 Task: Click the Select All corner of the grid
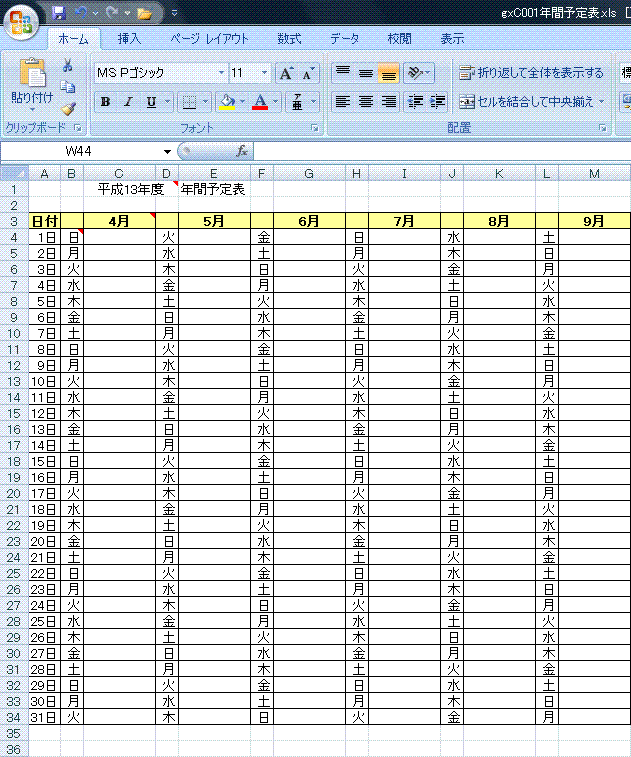point(14,173)
